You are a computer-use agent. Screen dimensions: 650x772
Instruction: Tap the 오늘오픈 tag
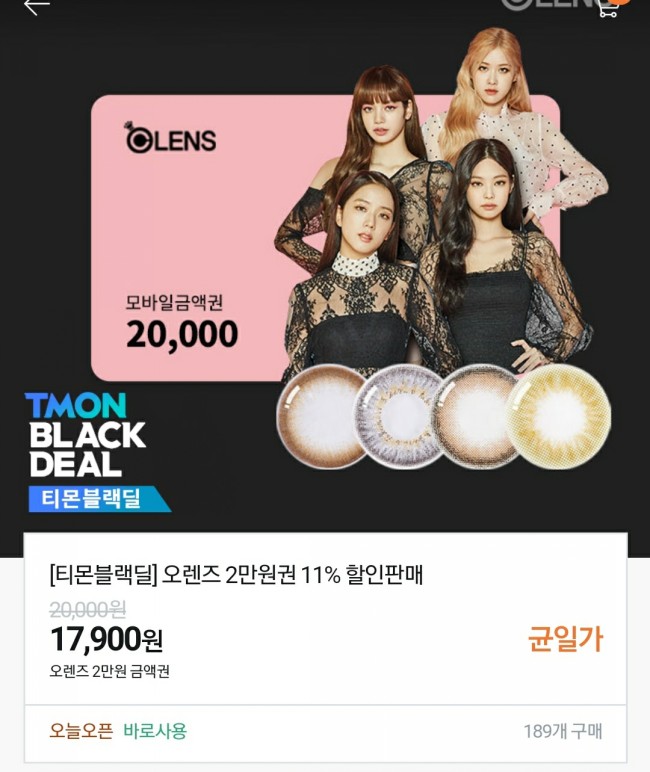click(81, 731)
